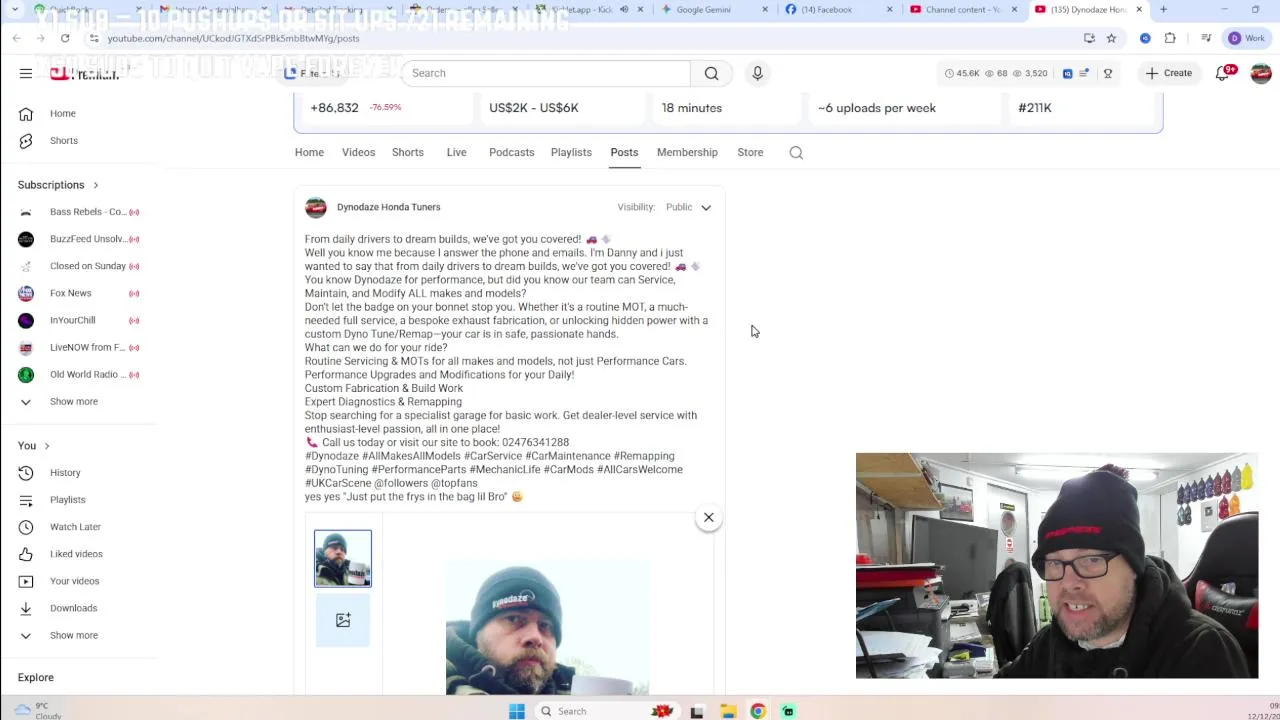
Task: Click the Create button
Action: (1168, 73)
